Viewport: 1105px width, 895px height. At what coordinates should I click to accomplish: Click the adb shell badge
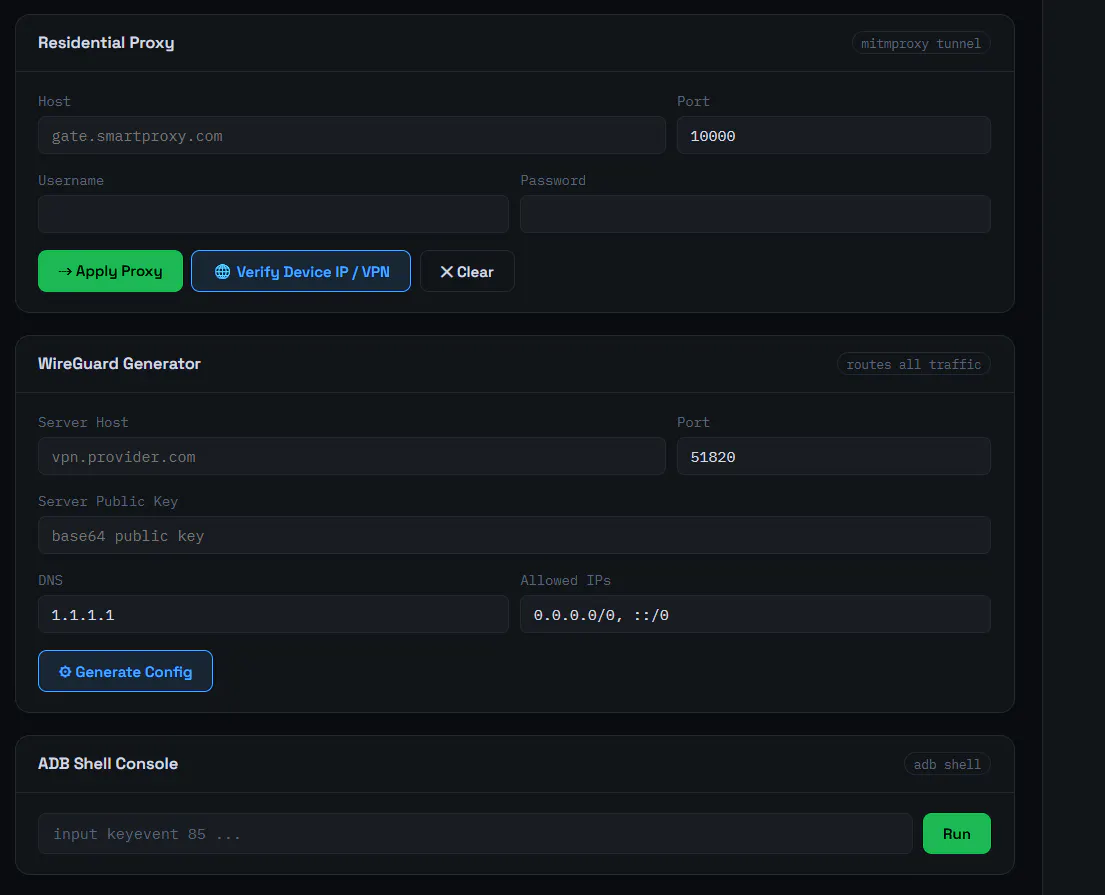[x=947, y=765]
